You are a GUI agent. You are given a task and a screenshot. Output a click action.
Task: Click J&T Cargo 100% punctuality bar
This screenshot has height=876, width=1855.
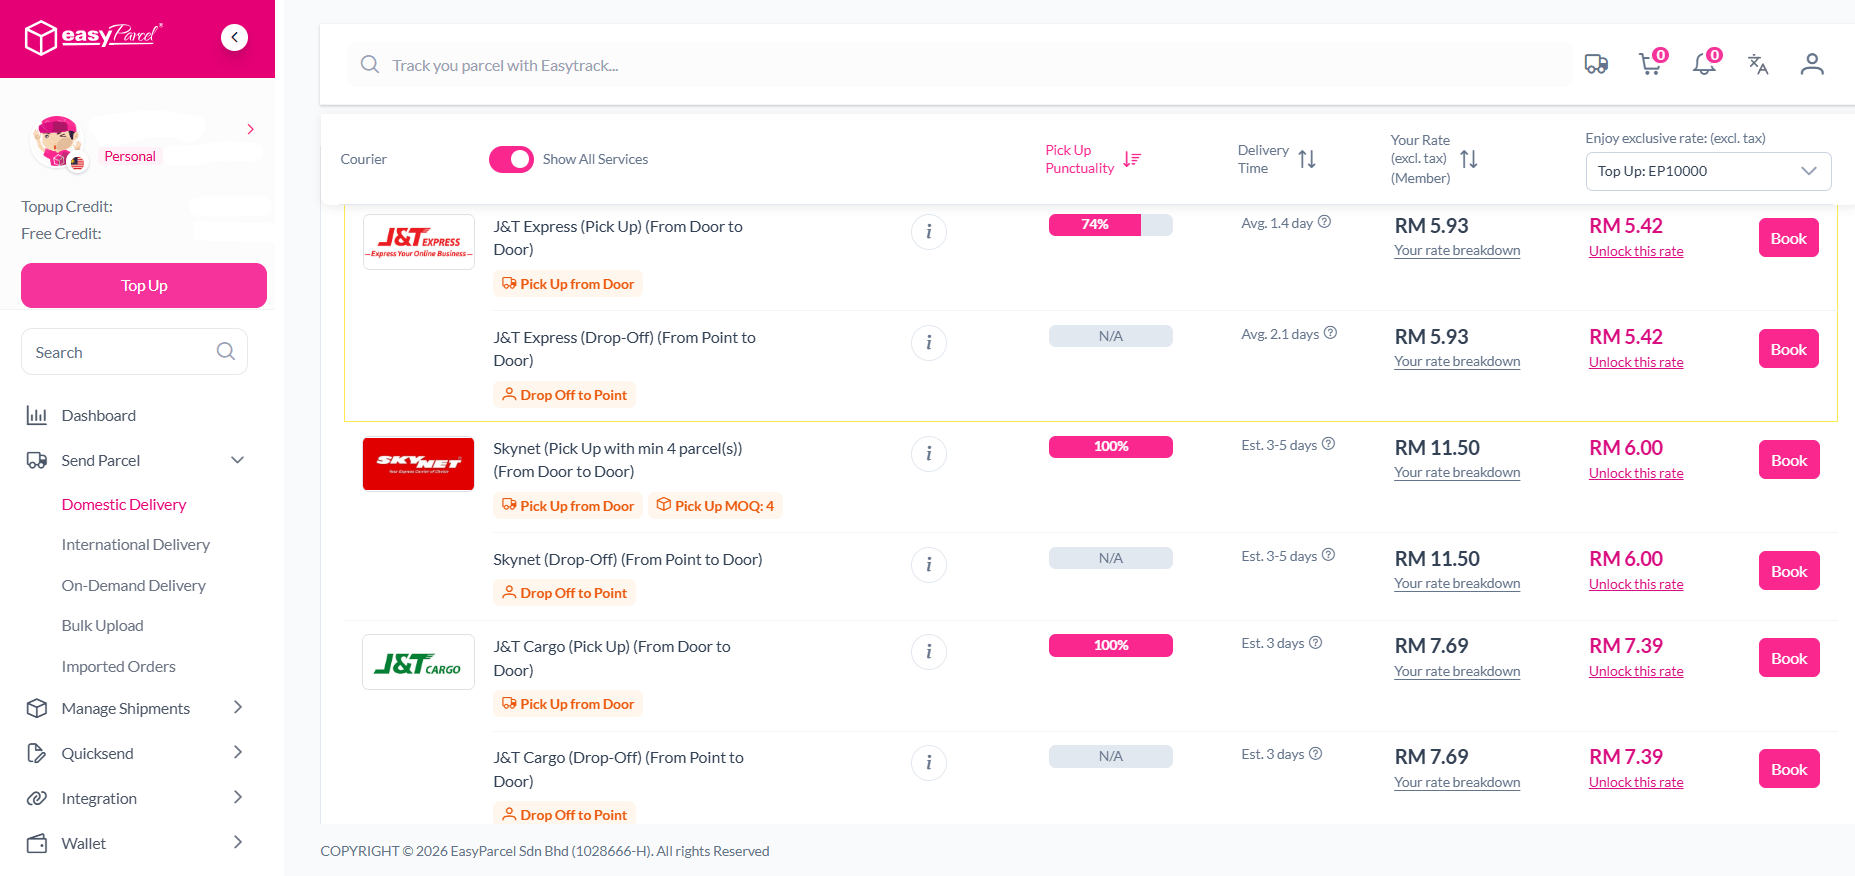click(1110, 645)
